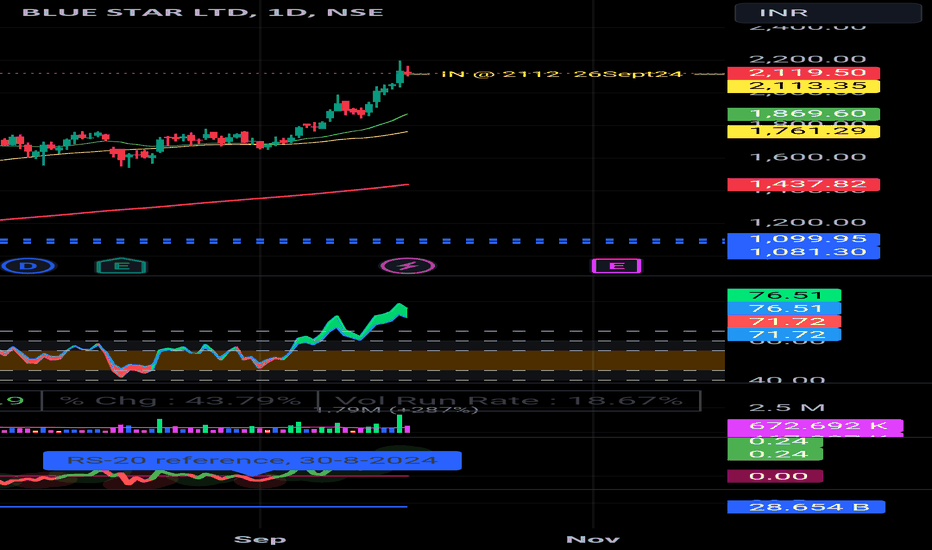The image size is (932, 550).
Task: Click the 2.5 M volume axis value
Action: [x=787, y=407]
